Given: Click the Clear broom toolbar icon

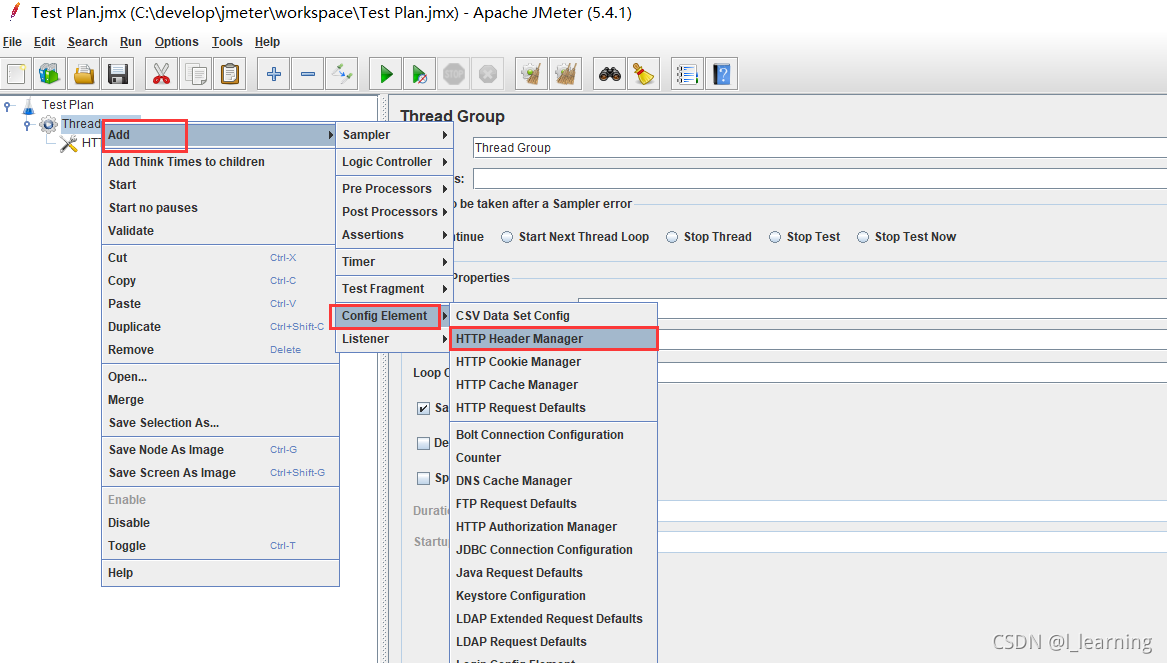Looking at the screenshot, I should coord(531,74).
